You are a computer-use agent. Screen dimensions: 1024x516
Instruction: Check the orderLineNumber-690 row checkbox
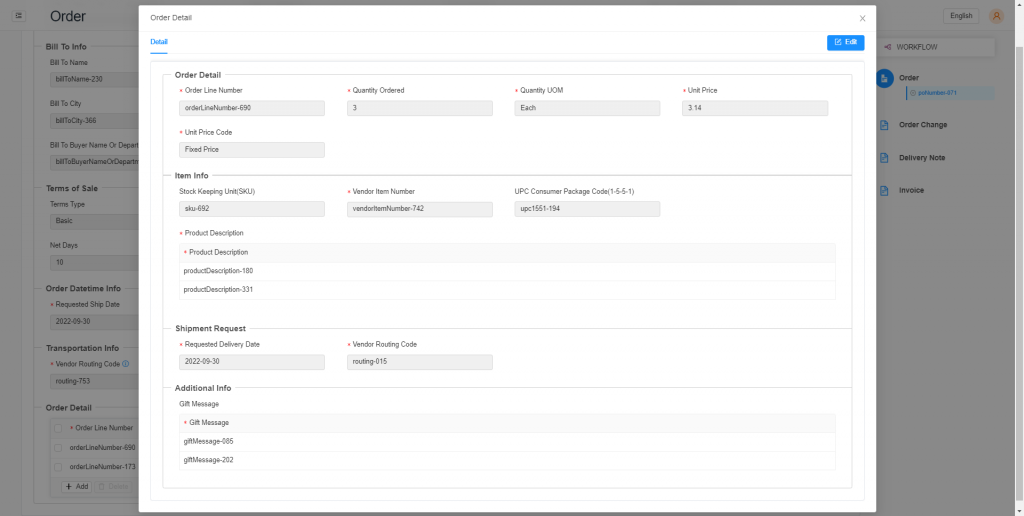click(x=58, y=448)
